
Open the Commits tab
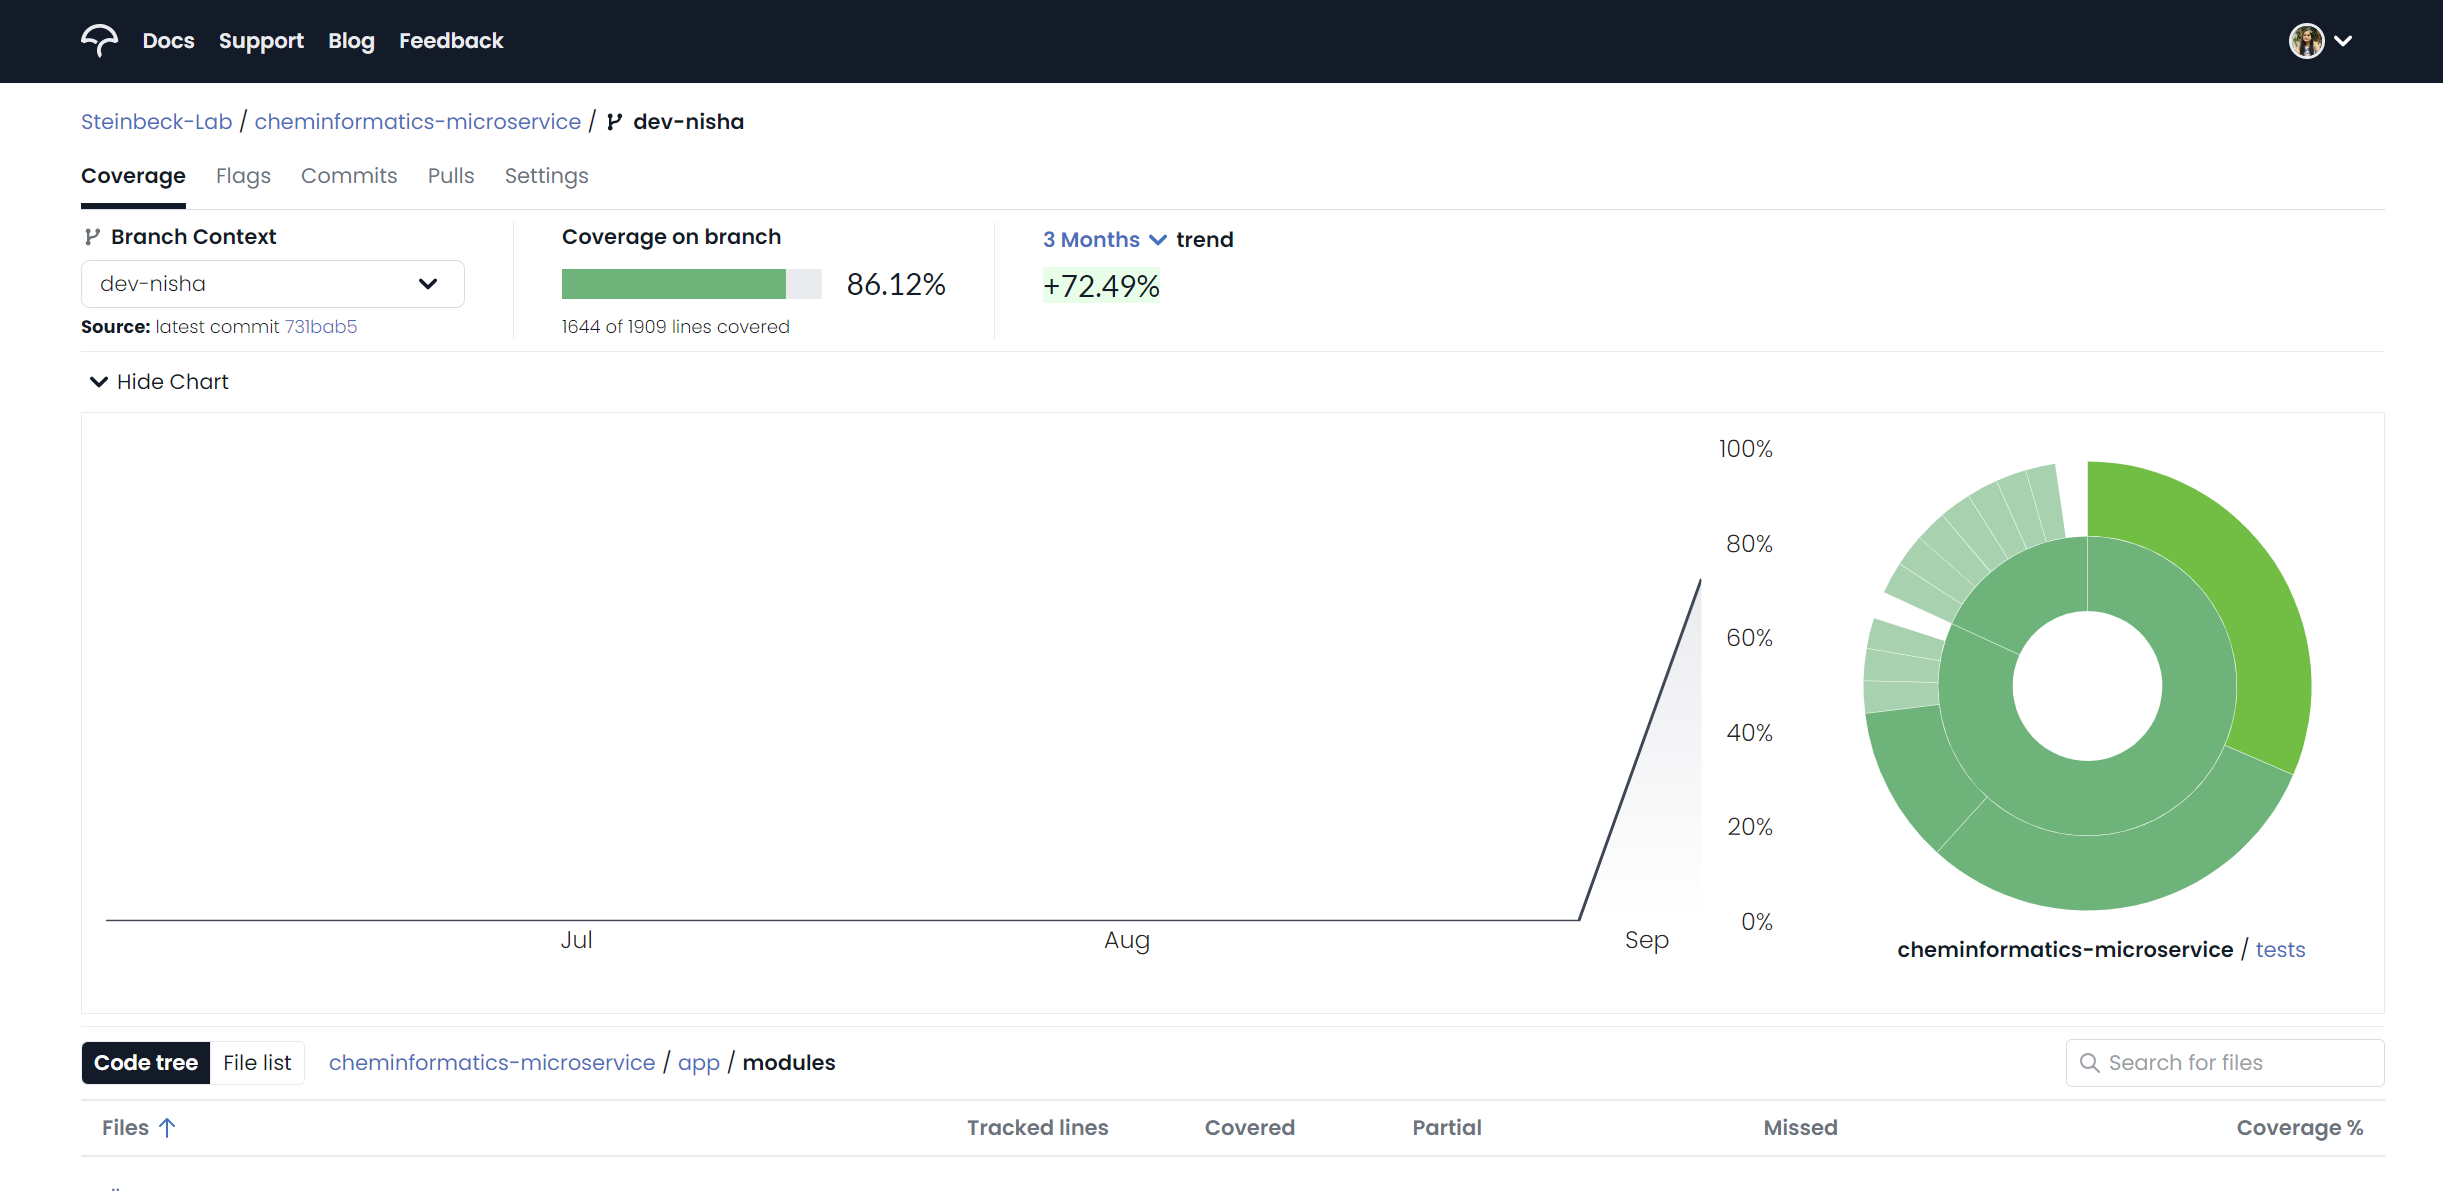coord(348,176)
